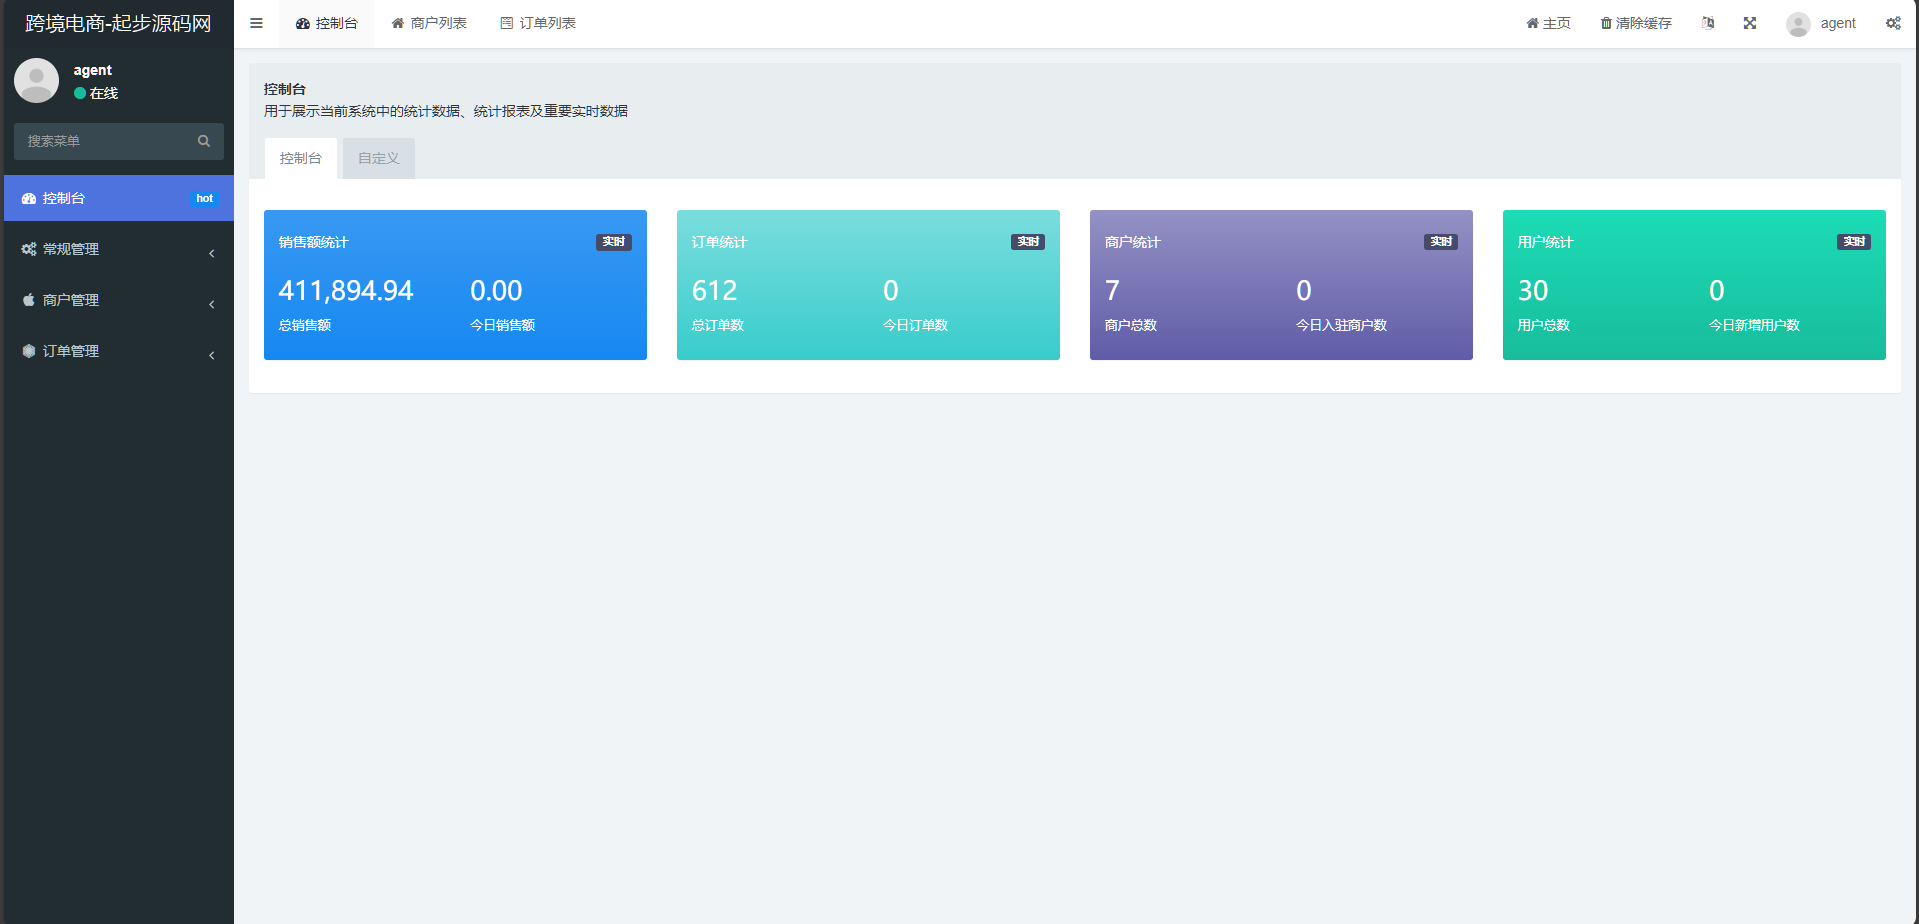Viewport: 1919px width, 924px height.
Task: Click the green online status dot
Action: pos(80,93)
